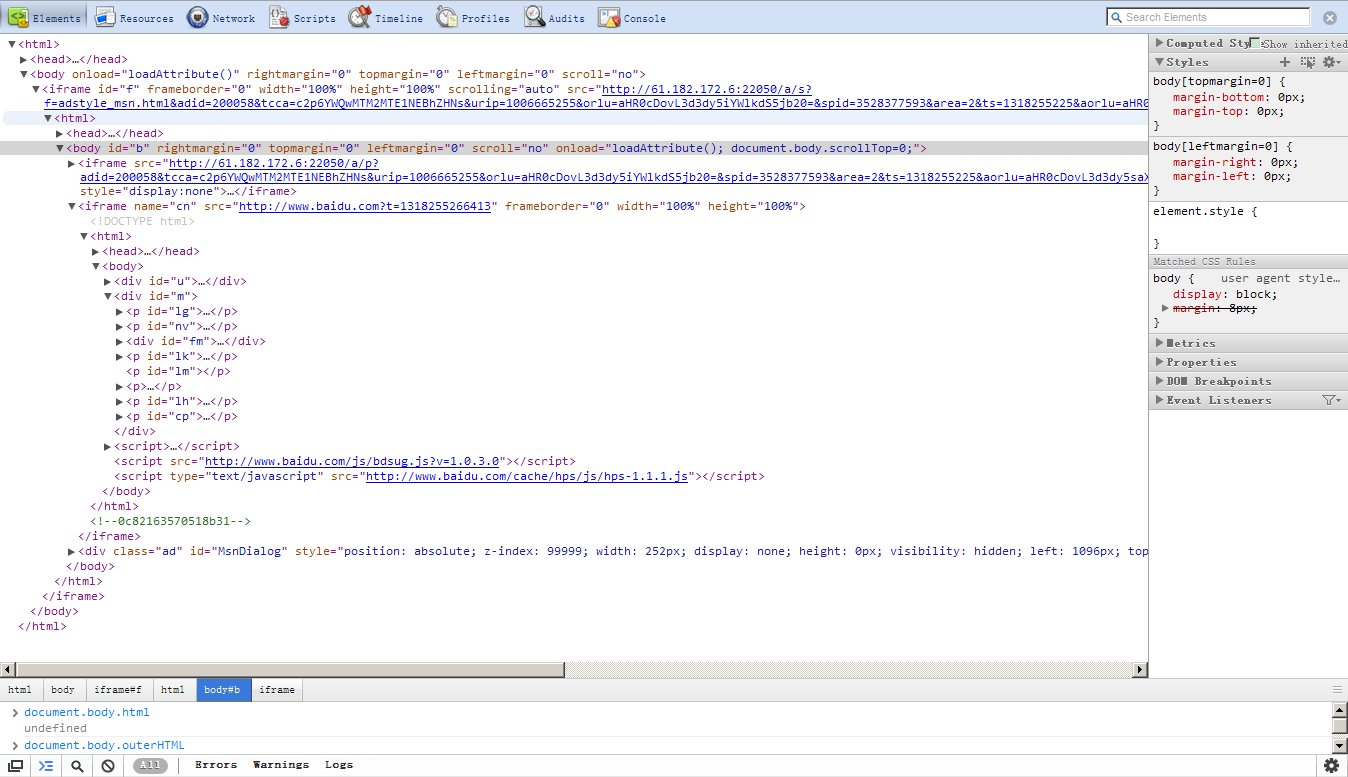Select the highlighted body#b breadcrumb
This screenshot has height=777, width=1348.
tap(222, 690)
